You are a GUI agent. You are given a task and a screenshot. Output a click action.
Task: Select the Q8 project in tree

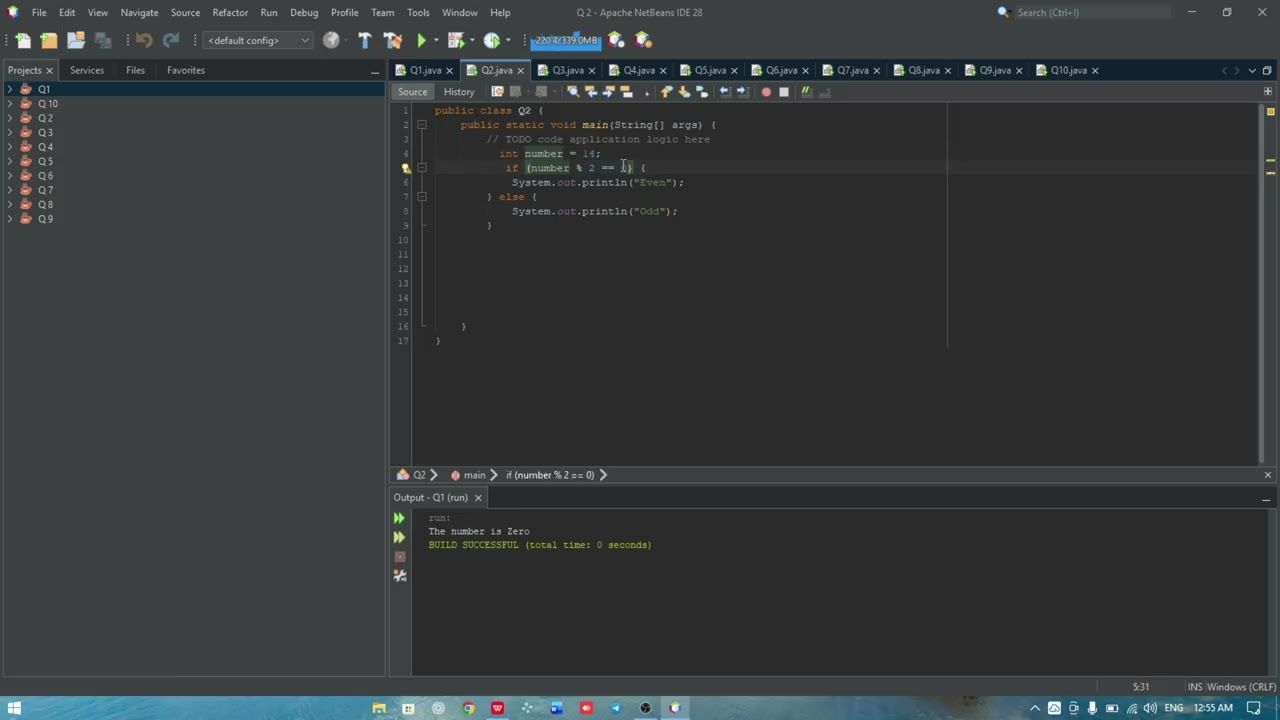tap(45, 204)
